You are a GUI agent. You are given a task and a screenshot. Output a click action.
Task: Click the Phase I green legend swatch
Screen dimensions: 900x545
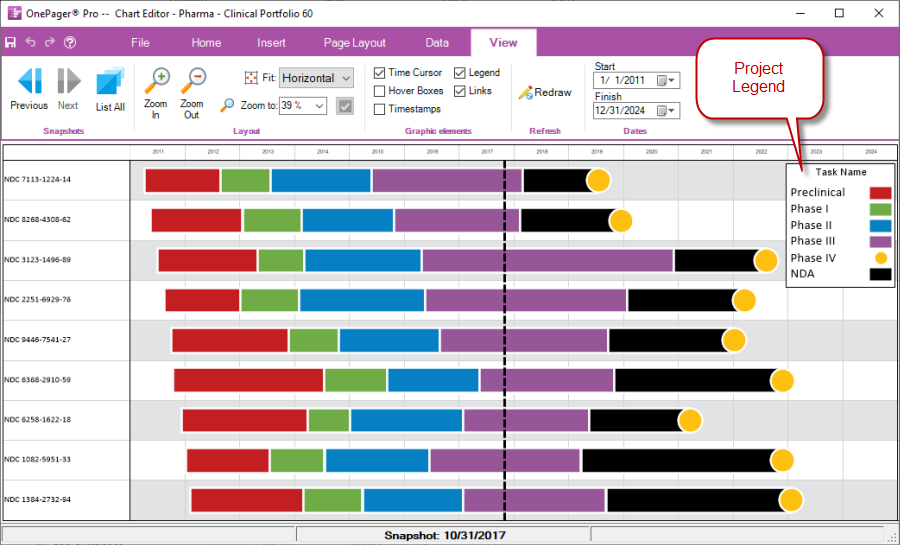(x=880, y=209)
